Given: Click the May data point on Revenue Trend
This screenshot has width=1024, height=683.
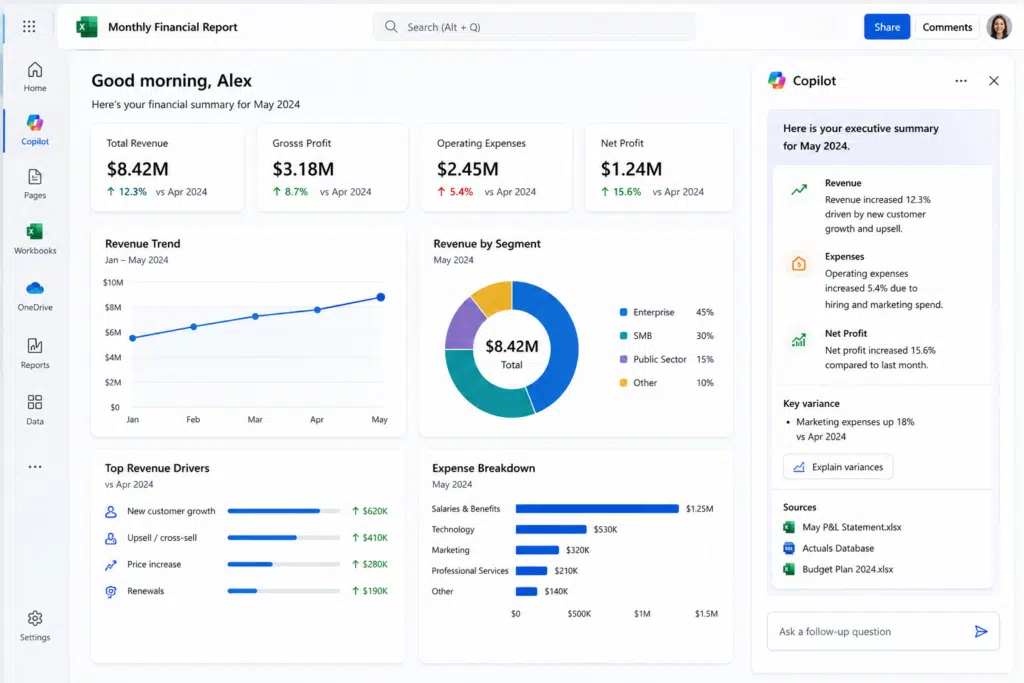Looking at the screenshot, I should click(x=381, y=297).
